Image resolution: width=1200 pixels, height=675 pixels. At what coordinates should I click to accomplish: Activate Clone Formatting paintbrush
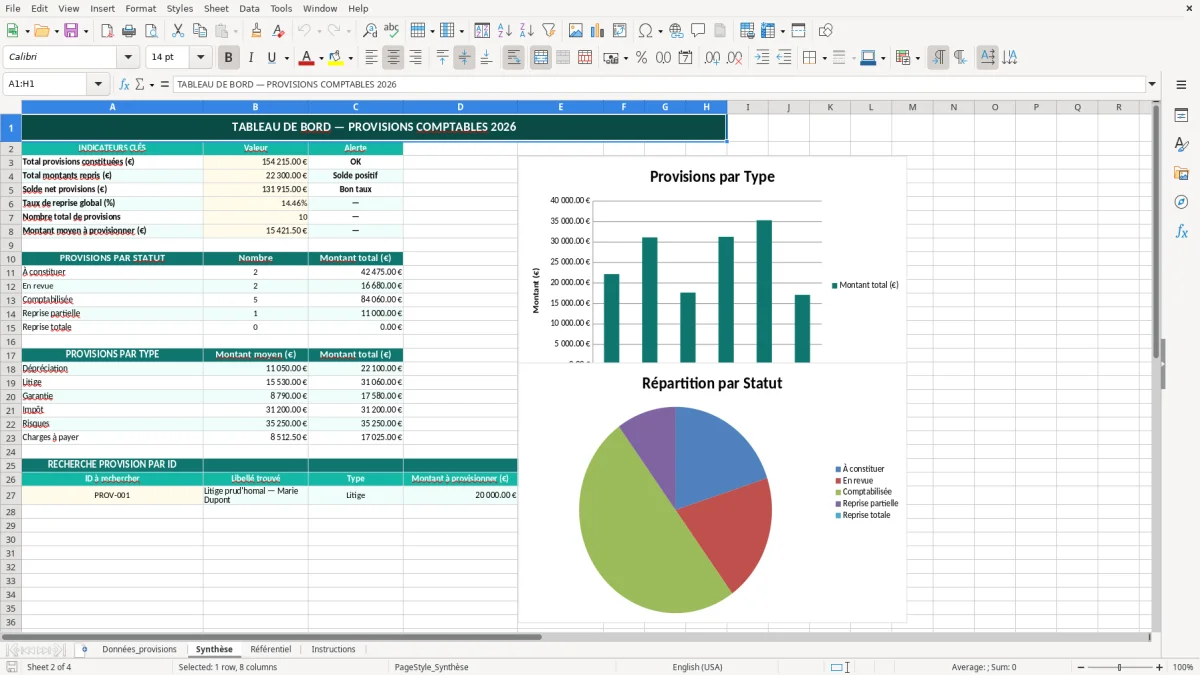click(257, 31)
